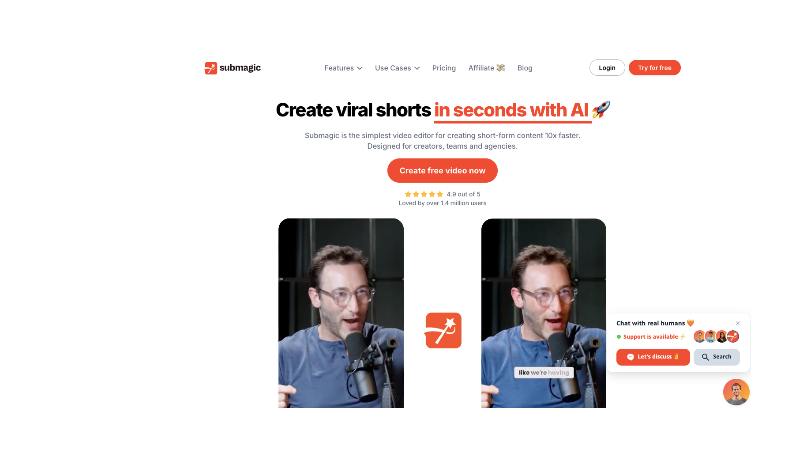Click the Let's discuss button
This screenshot has height=449, width=800.
tap(653, 357)
